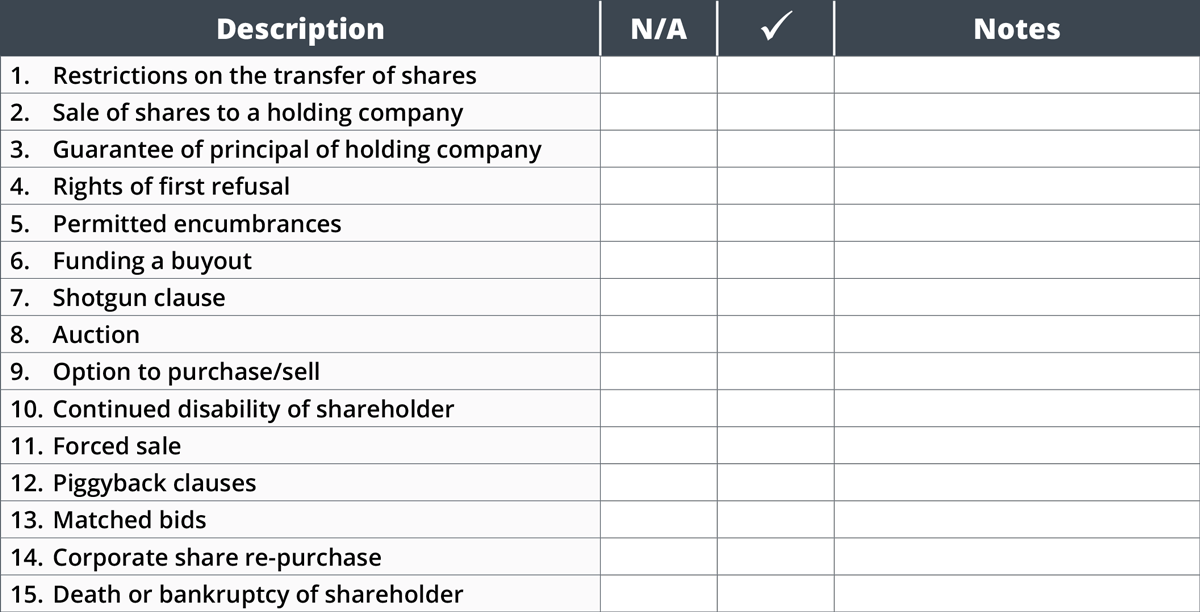
Task: Click the N/A column header
Action: coord(659,28)
